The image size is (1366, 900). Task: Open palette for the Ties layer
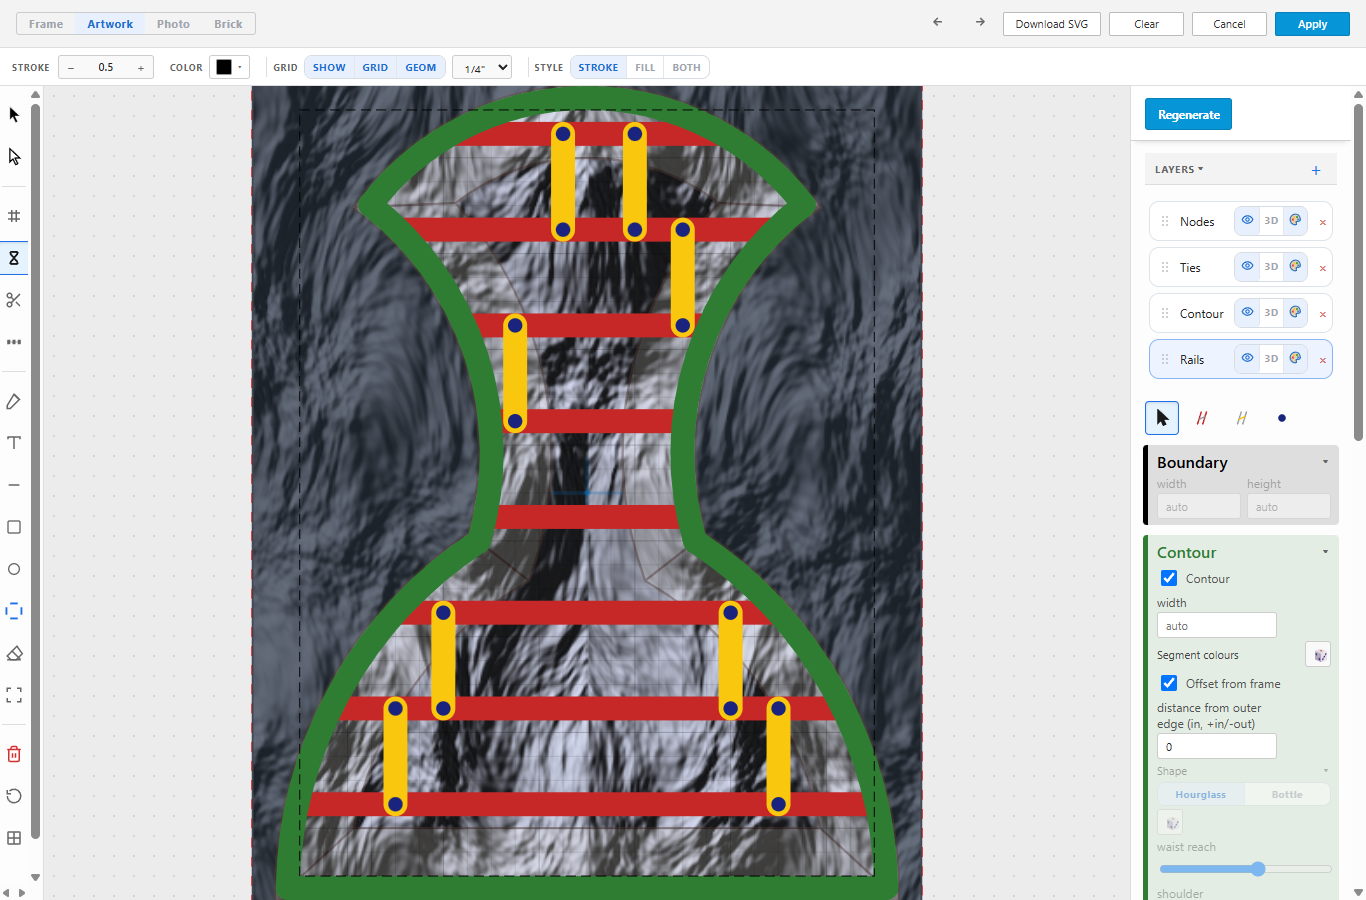pos(1295,266)
